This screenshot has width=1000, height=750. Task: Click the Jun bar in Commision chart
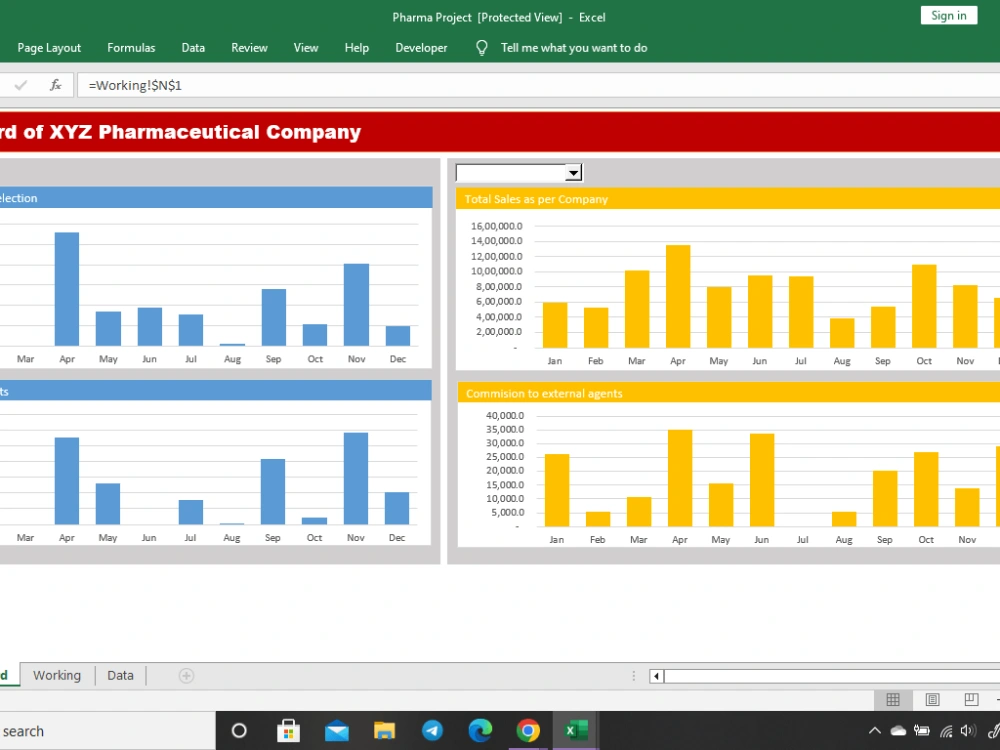(762, 480)
